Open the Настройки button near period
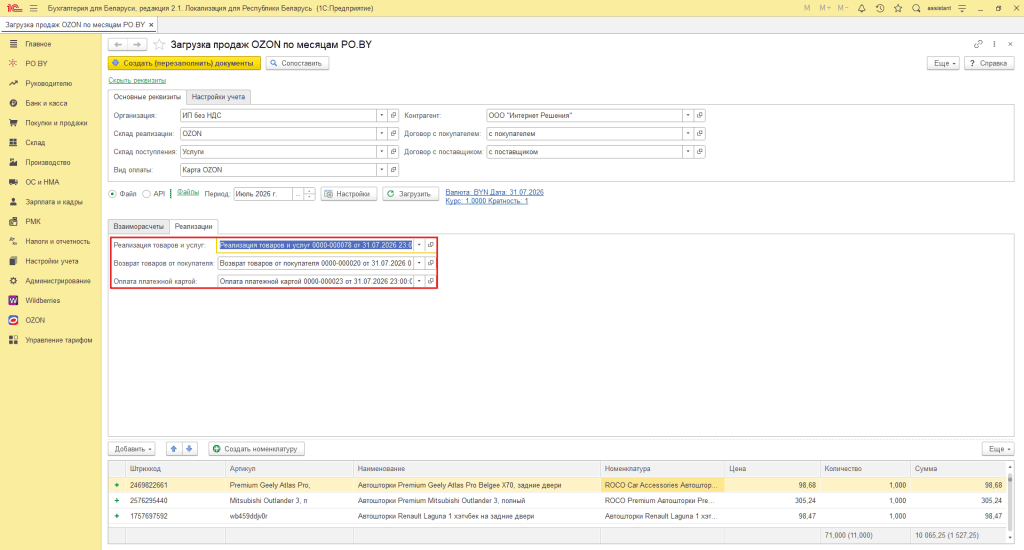Screen dimensions: 1024x550 [x=349, y=194]
